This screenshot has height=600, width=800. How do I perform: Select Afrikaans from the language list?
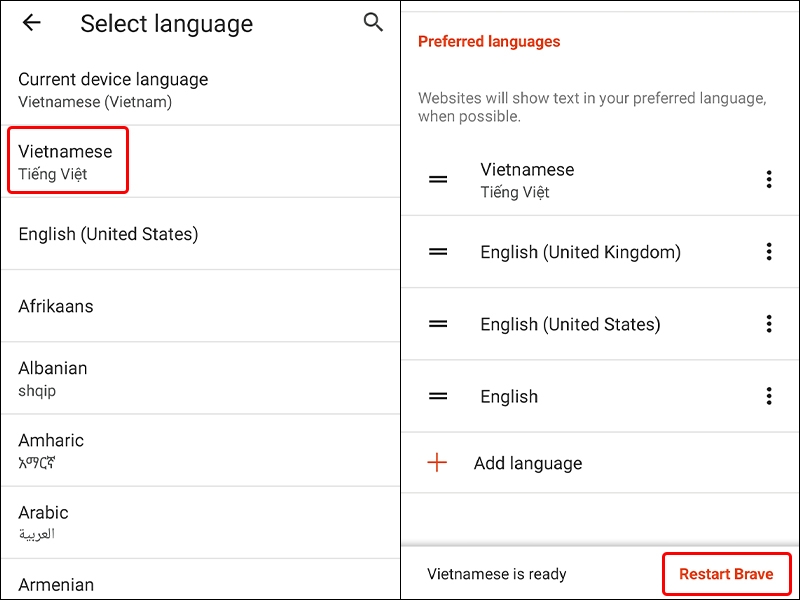[x=56, y=306]
